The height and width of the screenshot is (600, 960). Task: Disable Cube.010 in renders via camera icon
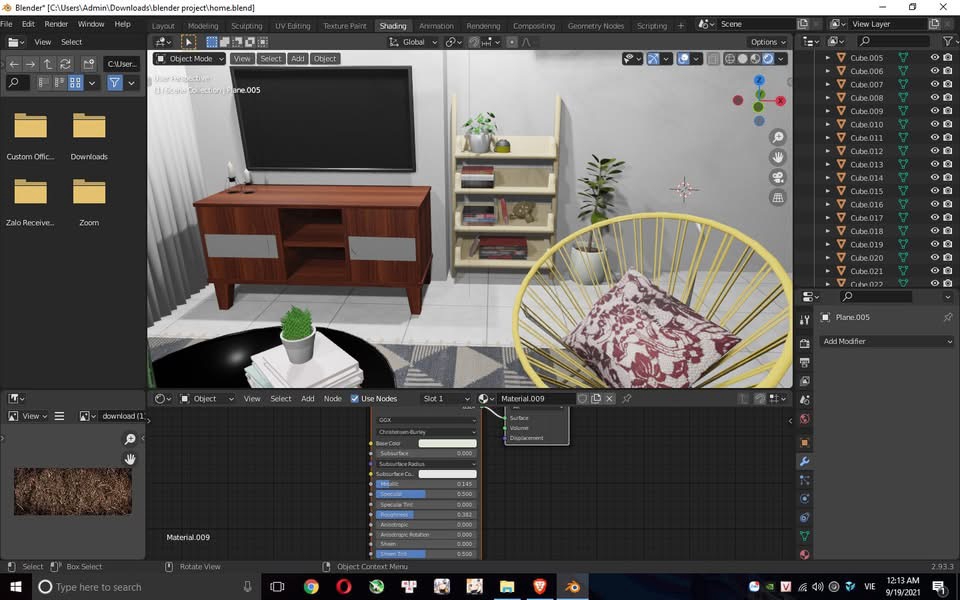(x=948, y=124)
